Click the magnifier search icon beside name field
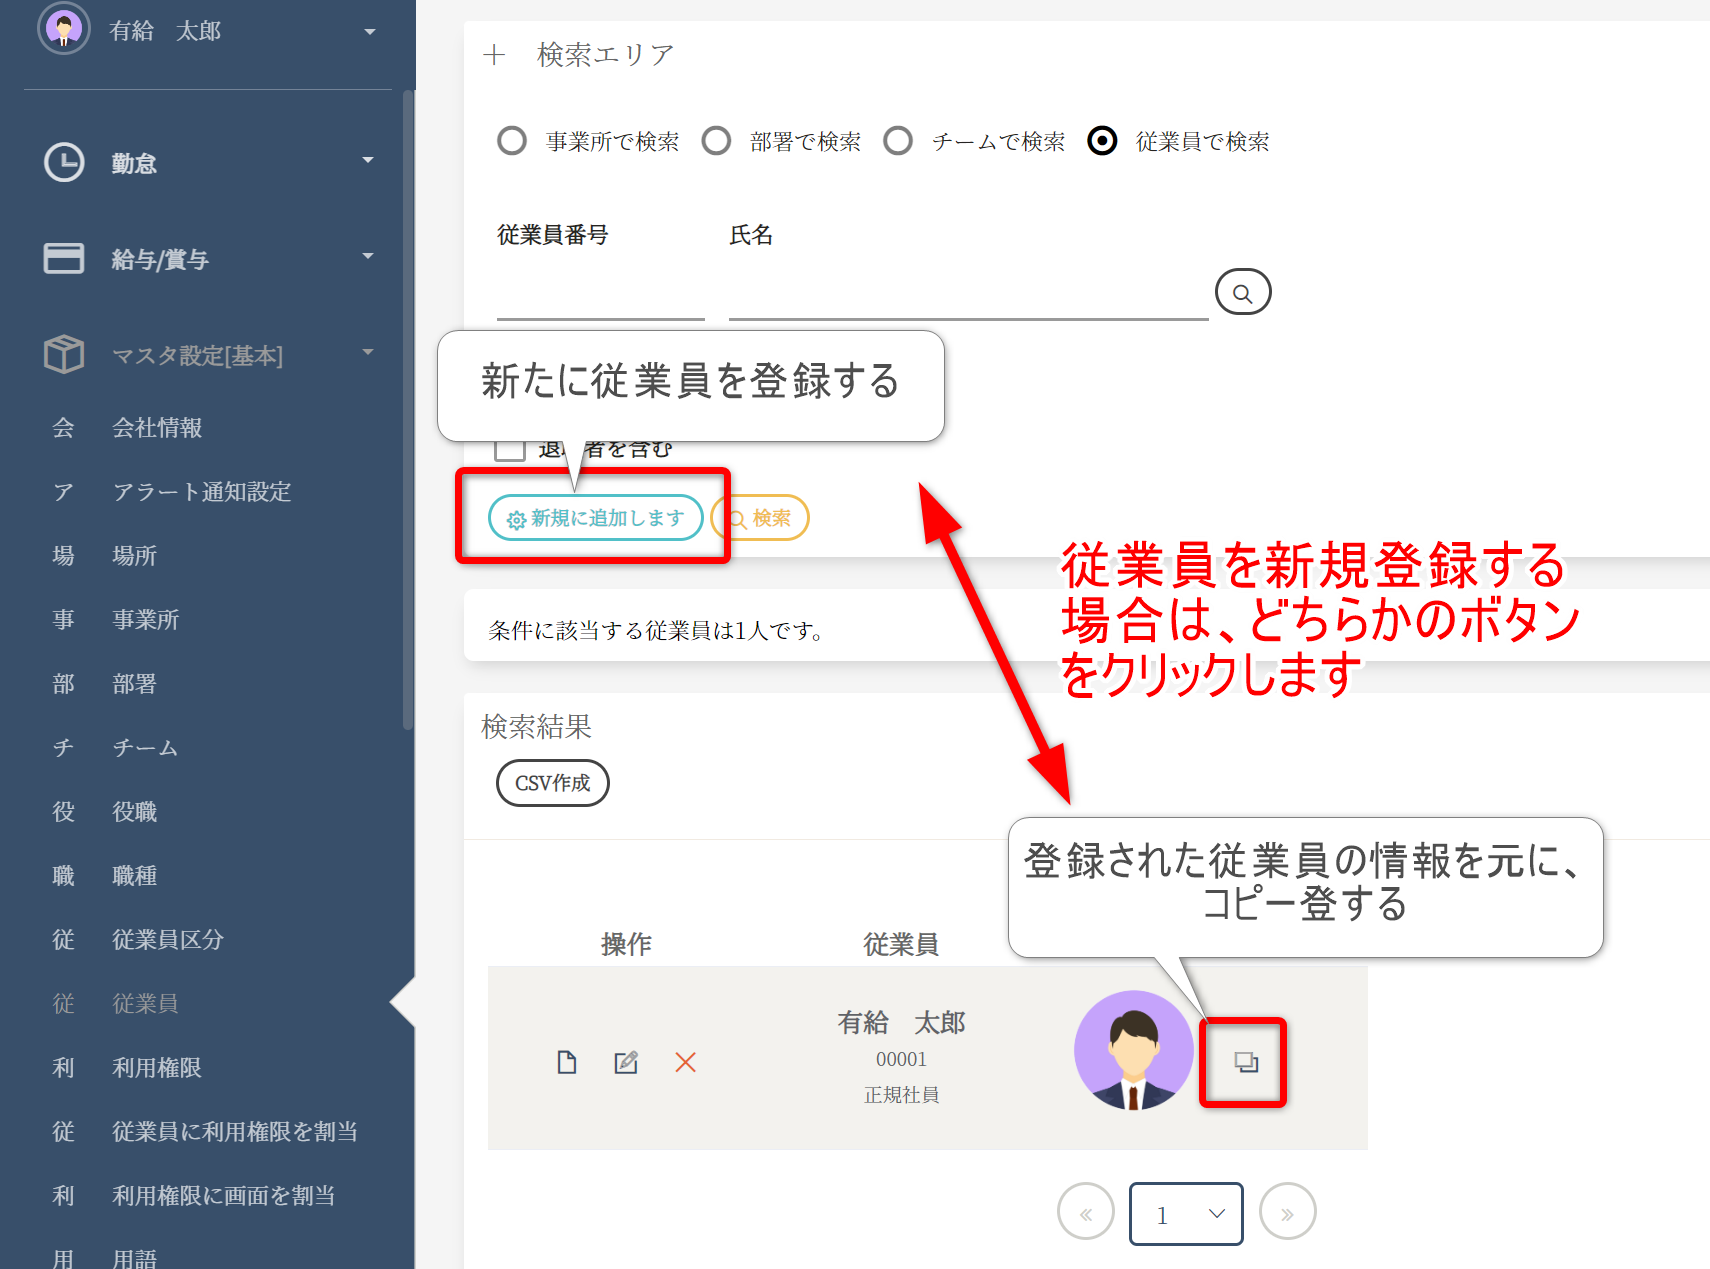 pos(1242,293)
